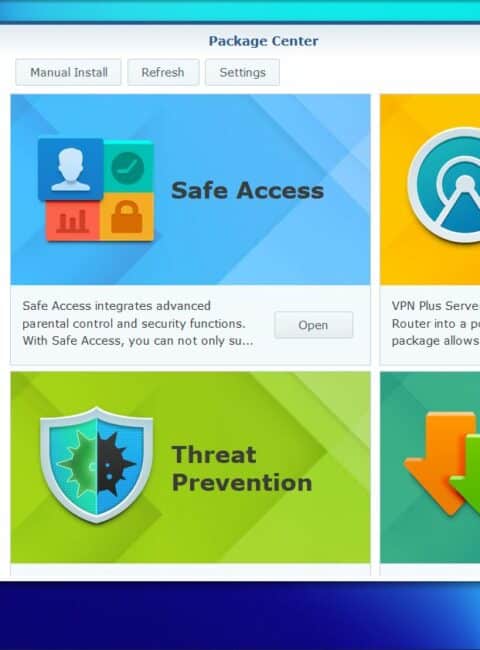Select the VPN Plus Server description text
This screenshot has height=650, width=480.
(436, 323)
